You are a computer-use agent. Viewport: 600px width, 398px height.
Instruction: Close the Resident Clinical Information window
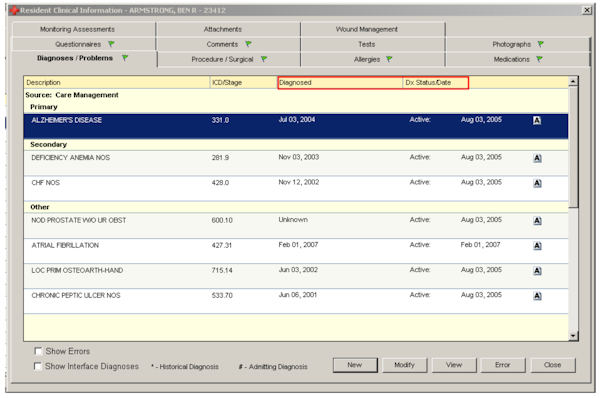[587, 10]
